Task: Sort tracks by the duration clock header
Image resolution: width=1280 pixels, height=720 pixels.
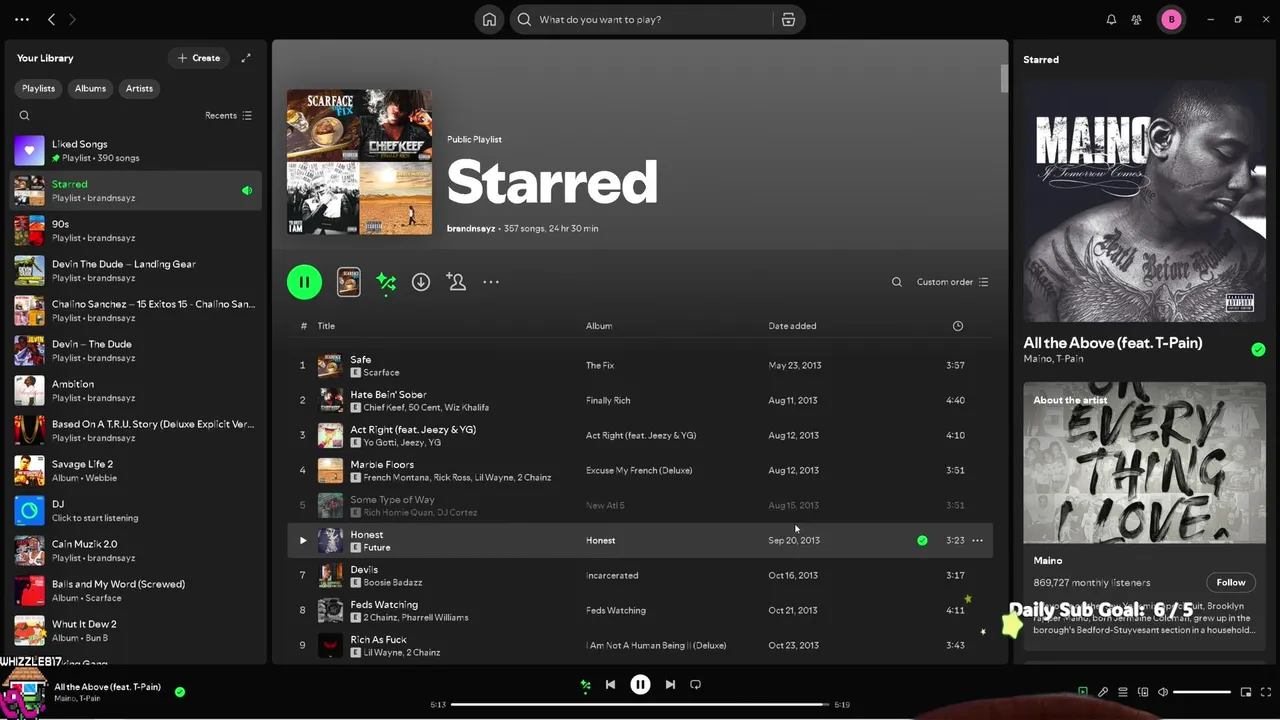Action: (958, 326)
